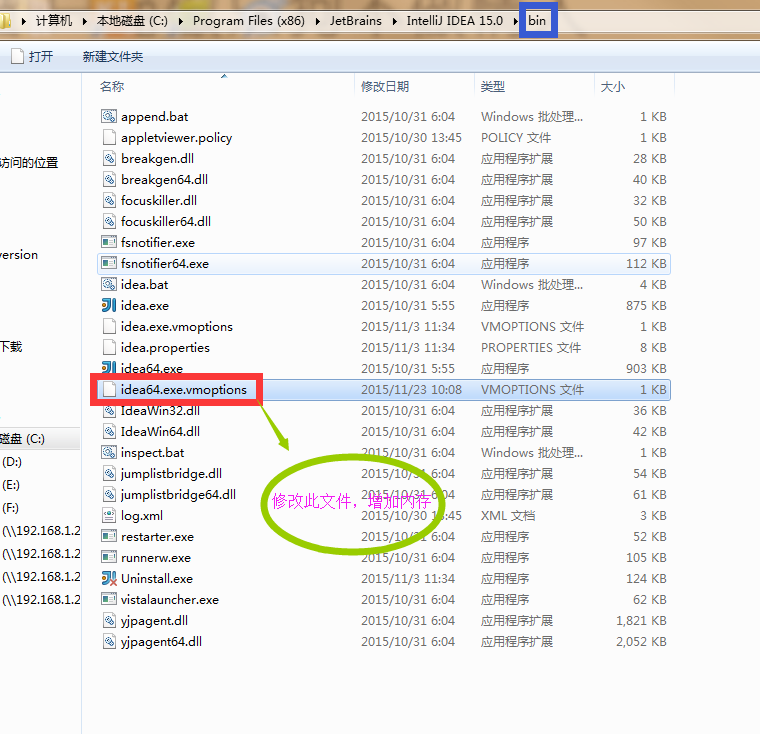Select (E:) drive in the sidebar
This screenshot has height=734, width=760.
click(11, 485)
